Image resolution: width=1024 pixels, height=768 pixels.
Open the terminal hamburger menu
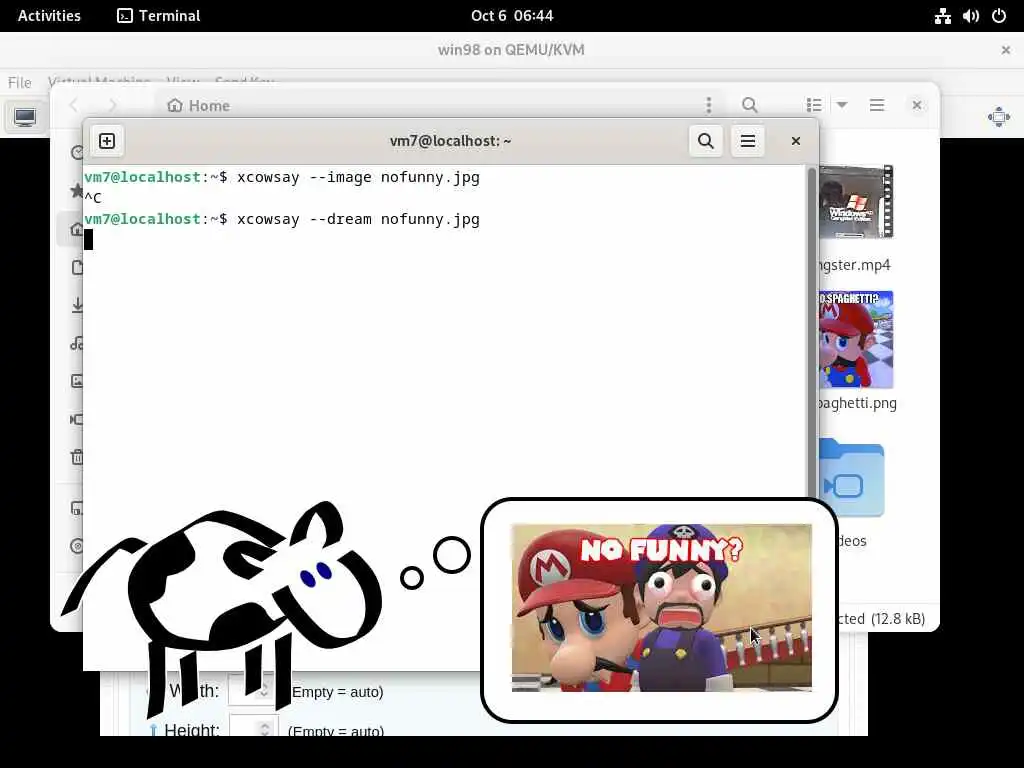pyautogui.click(x=748, y=141)
